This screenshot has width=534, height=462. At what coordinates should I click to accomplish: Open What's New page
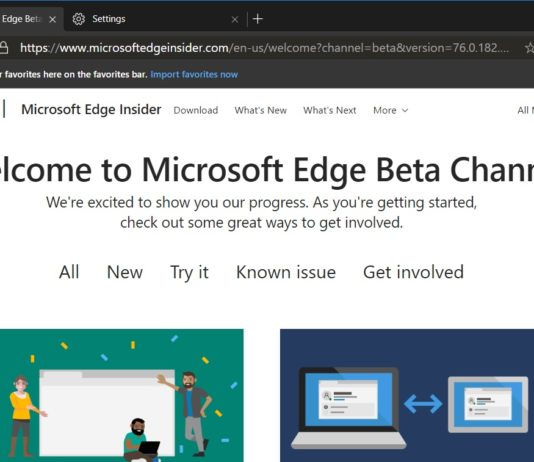pos(261,110)
